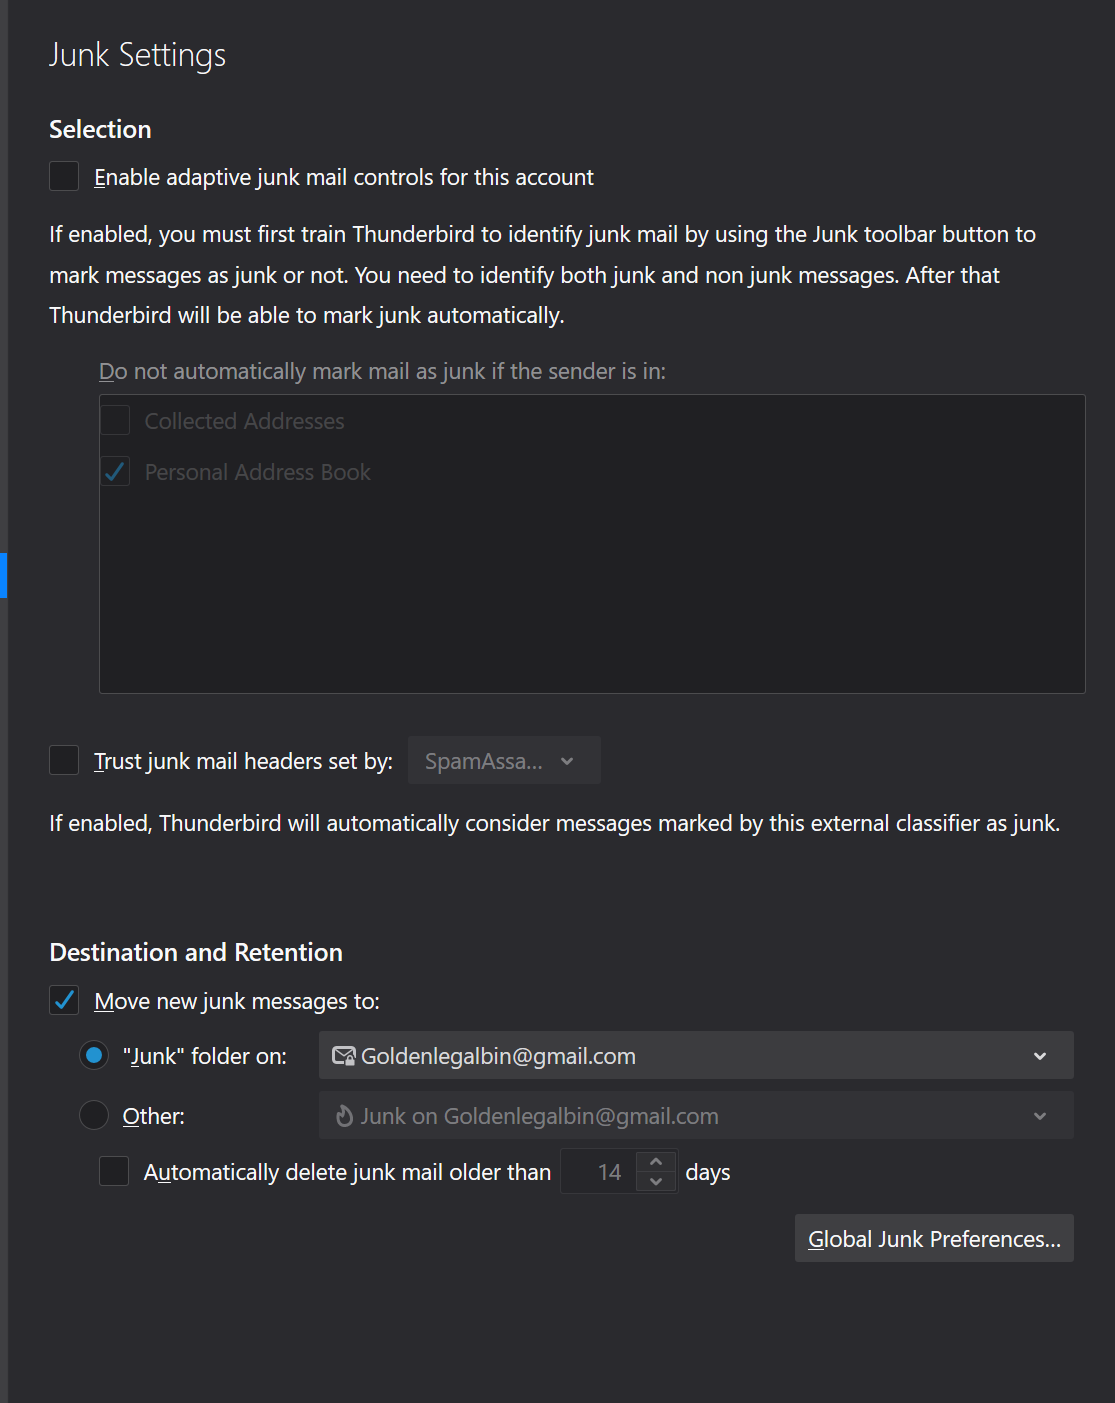Toggle Trust junk mail headers checkbox
Viewport: 1115px width, 1403px height.
point(65,761)
